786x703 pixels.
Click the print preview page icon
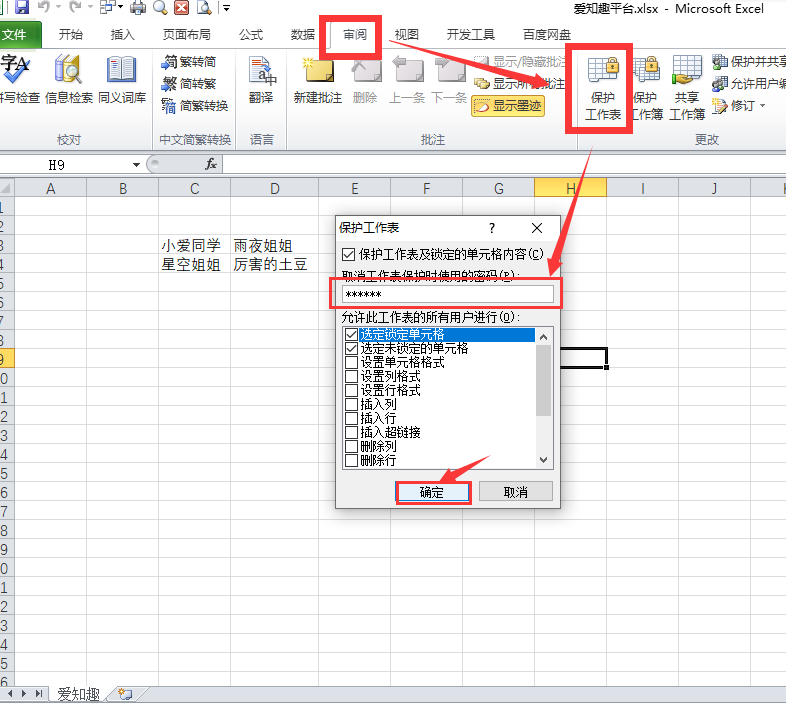204,8
